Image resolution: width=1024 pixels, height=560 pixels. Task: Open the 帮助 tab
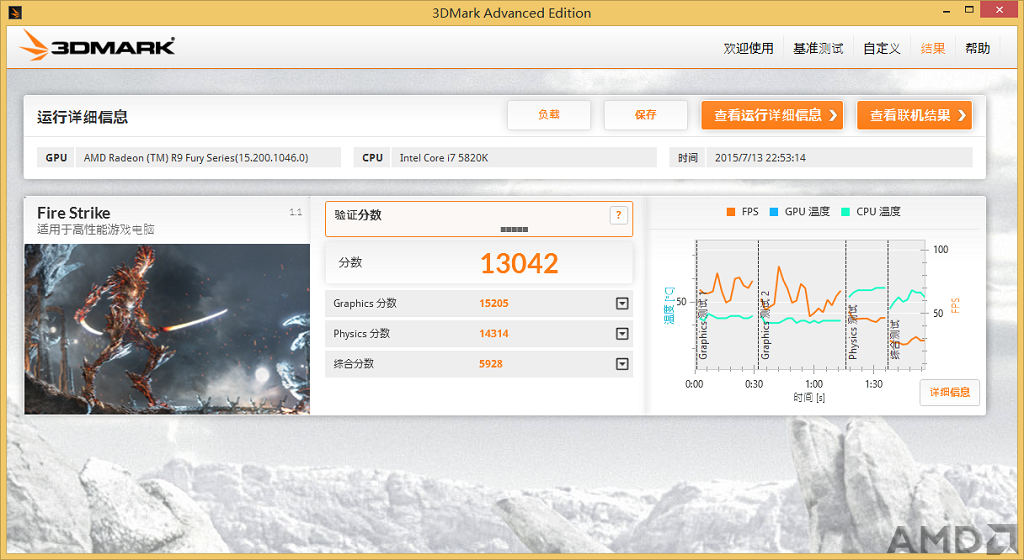tap(978, 48)
